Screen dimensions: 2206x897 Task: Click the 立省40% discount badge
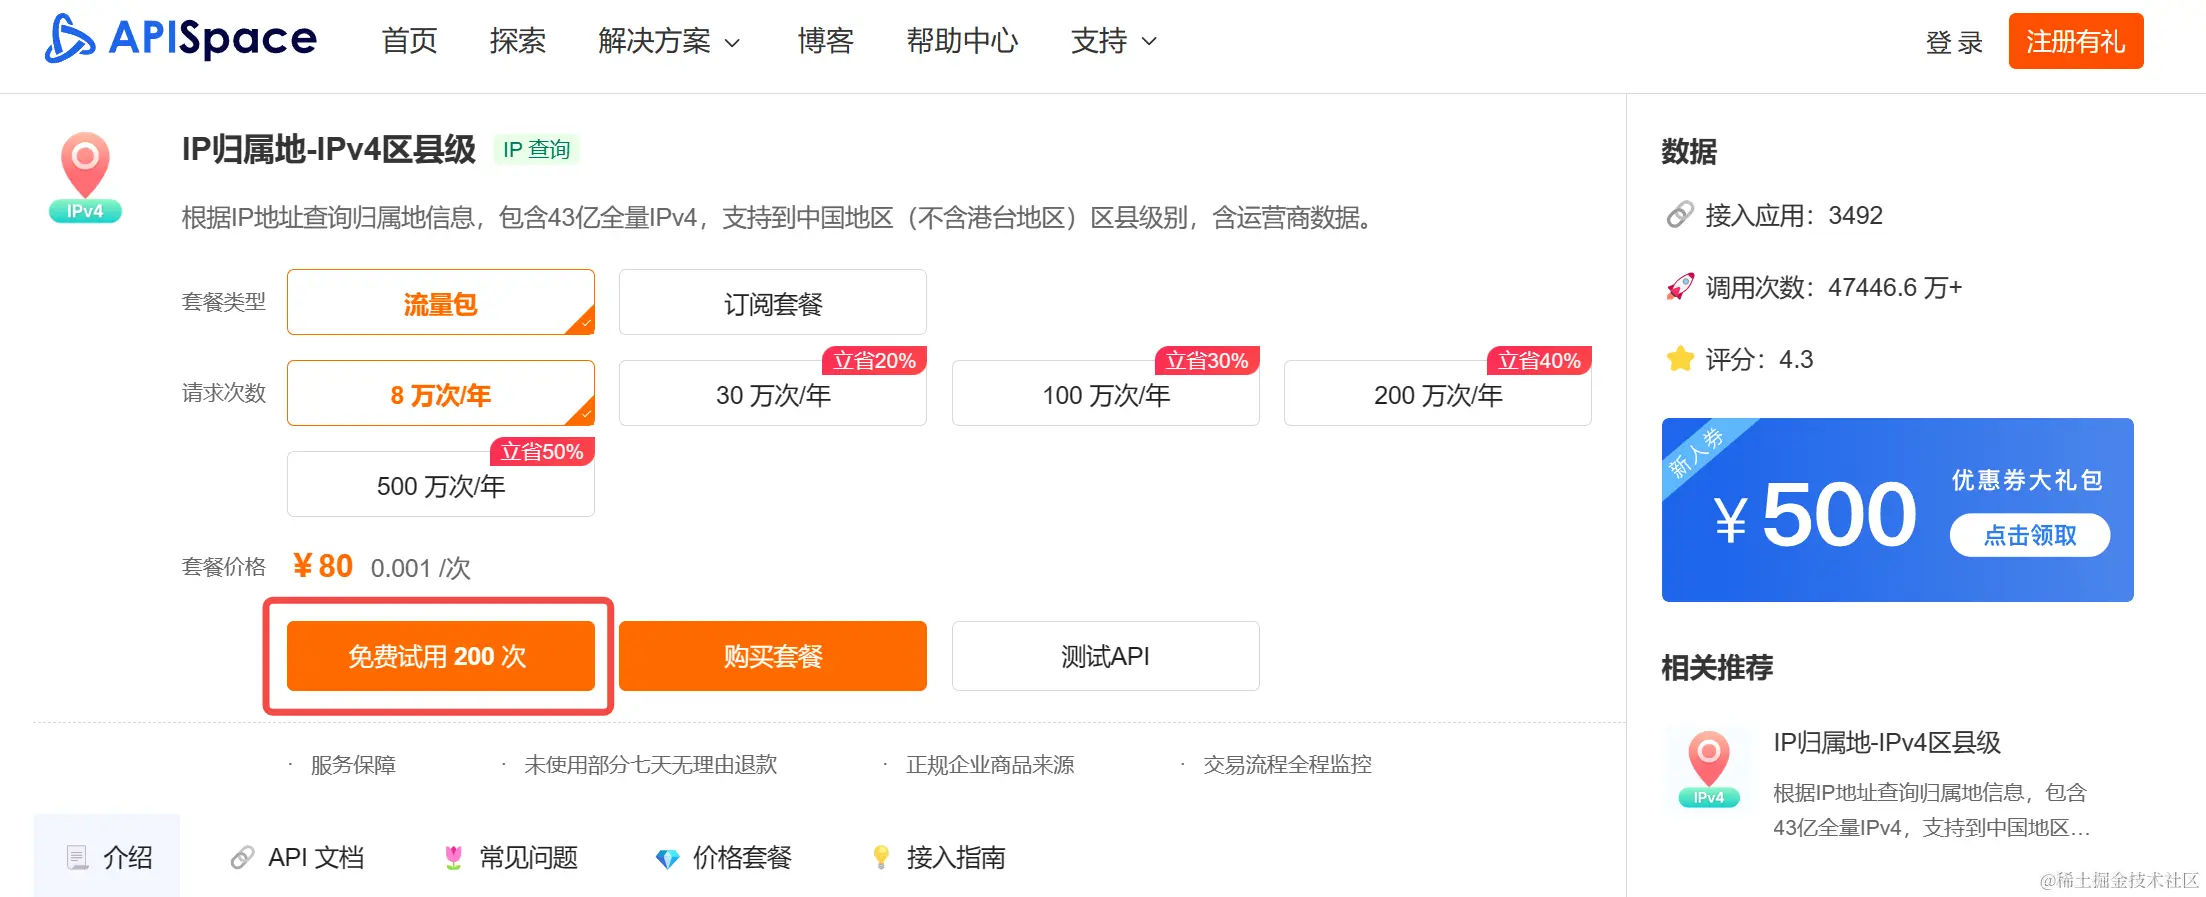[1540, 360]
